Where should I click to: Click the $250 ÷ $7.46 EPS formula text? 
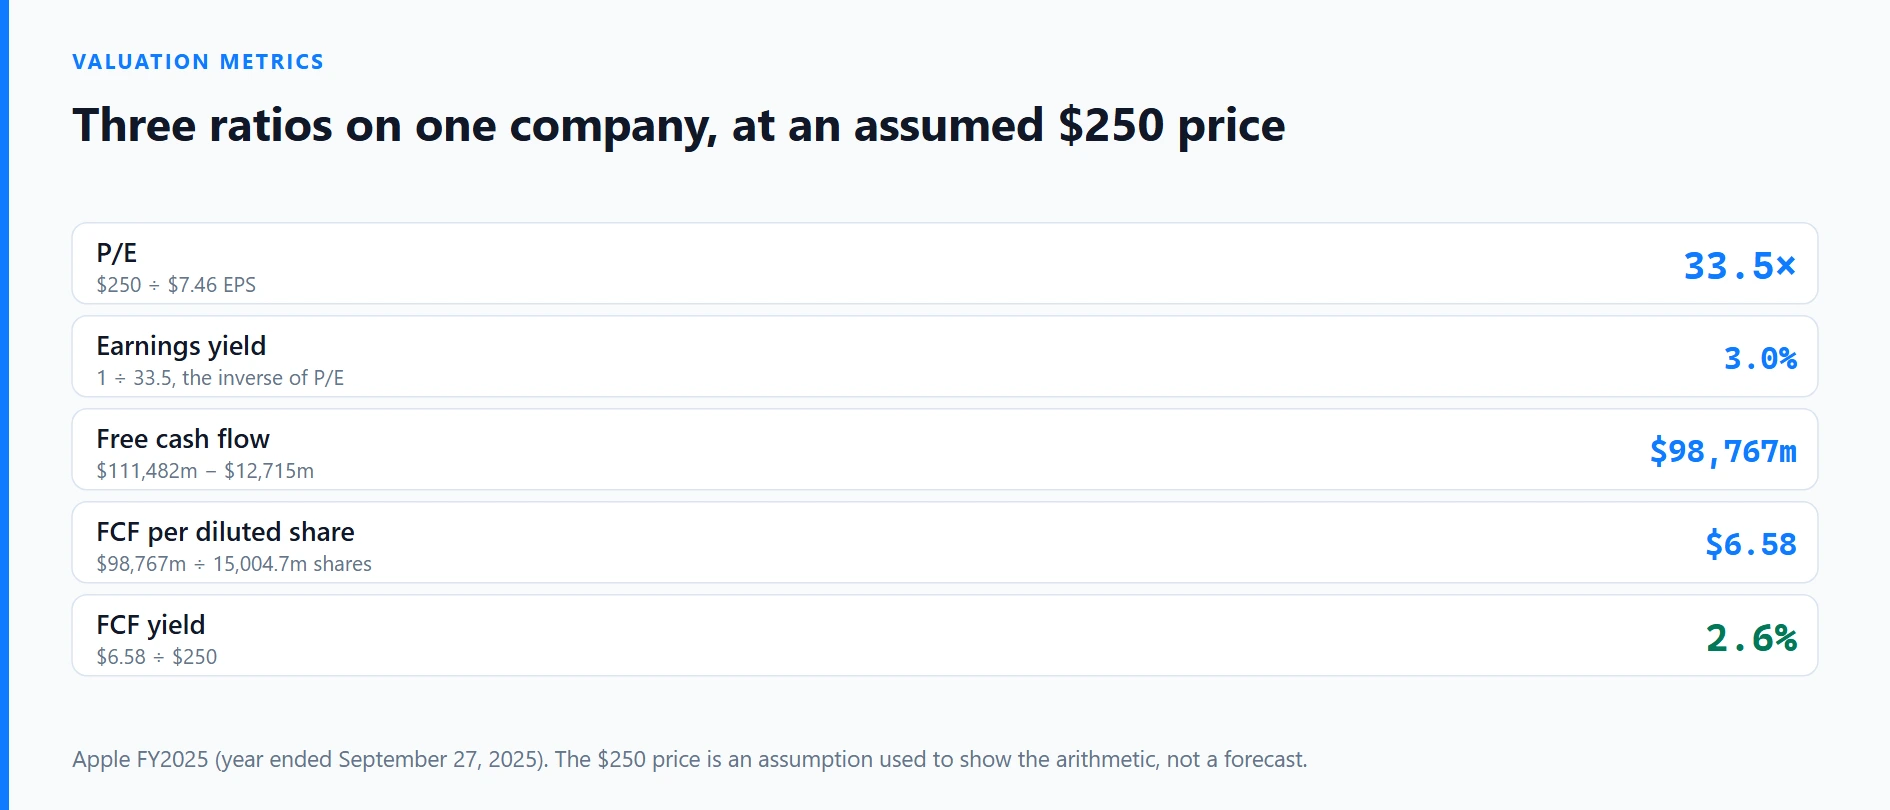176,285
